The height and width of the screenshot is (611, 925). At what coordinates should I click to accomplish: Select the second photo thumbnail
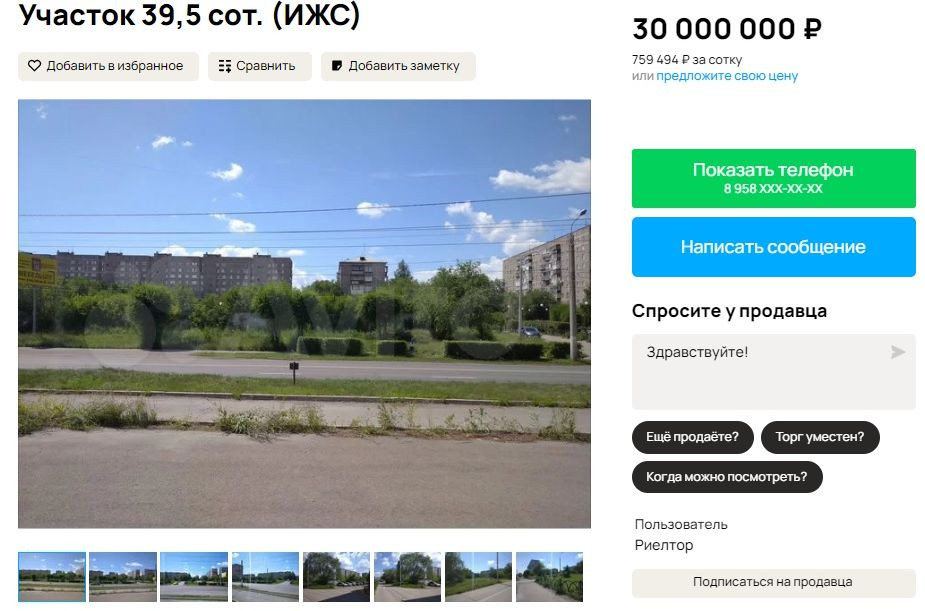[123, 577]
